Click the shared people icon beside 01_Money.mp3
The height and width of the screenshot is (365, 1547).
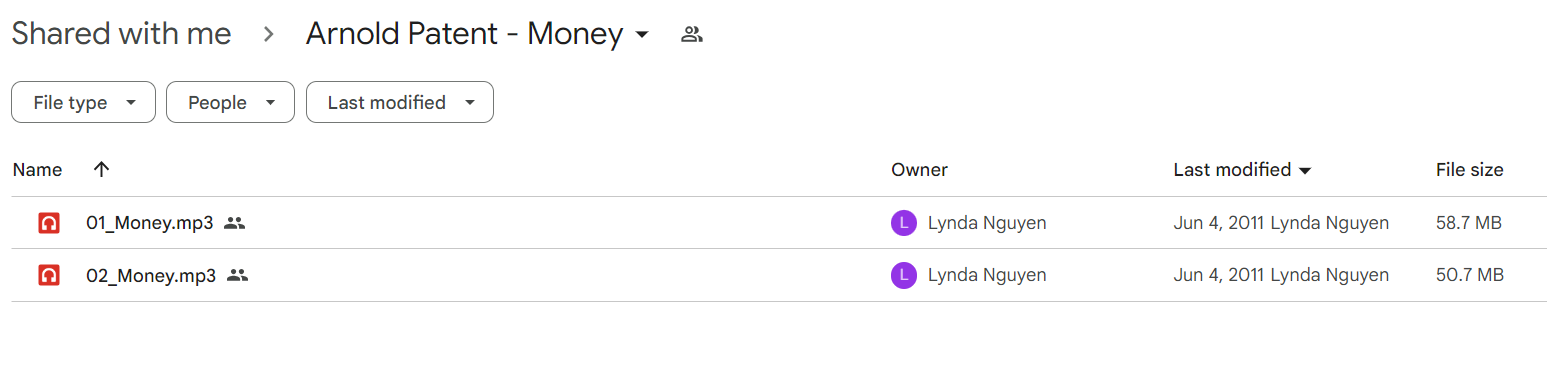click(234, 223)
